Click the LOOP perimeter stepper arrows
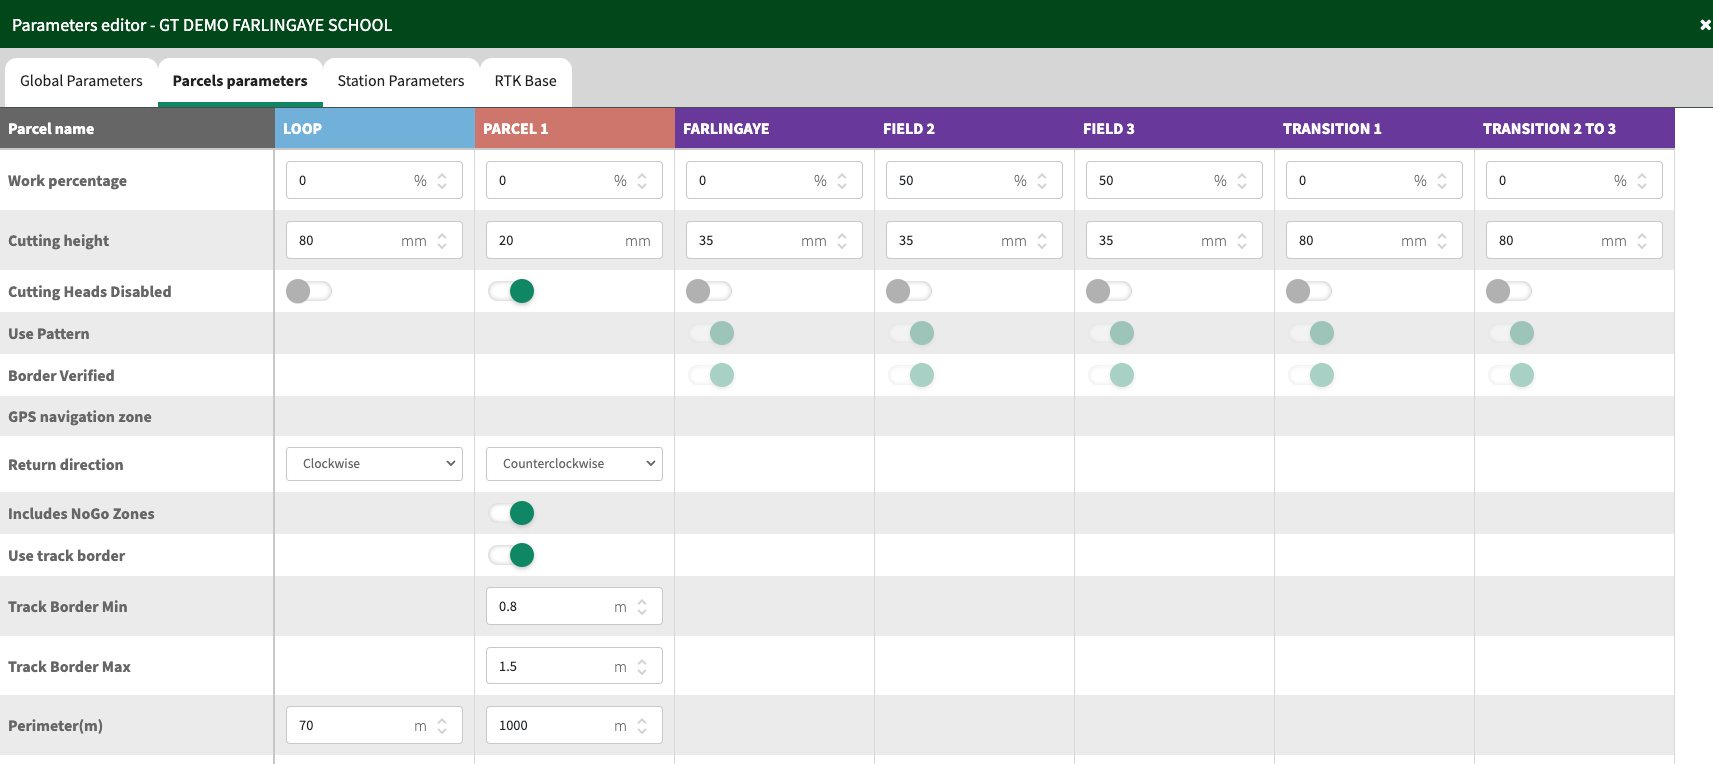Image resolution: width=1713 pixels, height=764 pixels. 442,726
